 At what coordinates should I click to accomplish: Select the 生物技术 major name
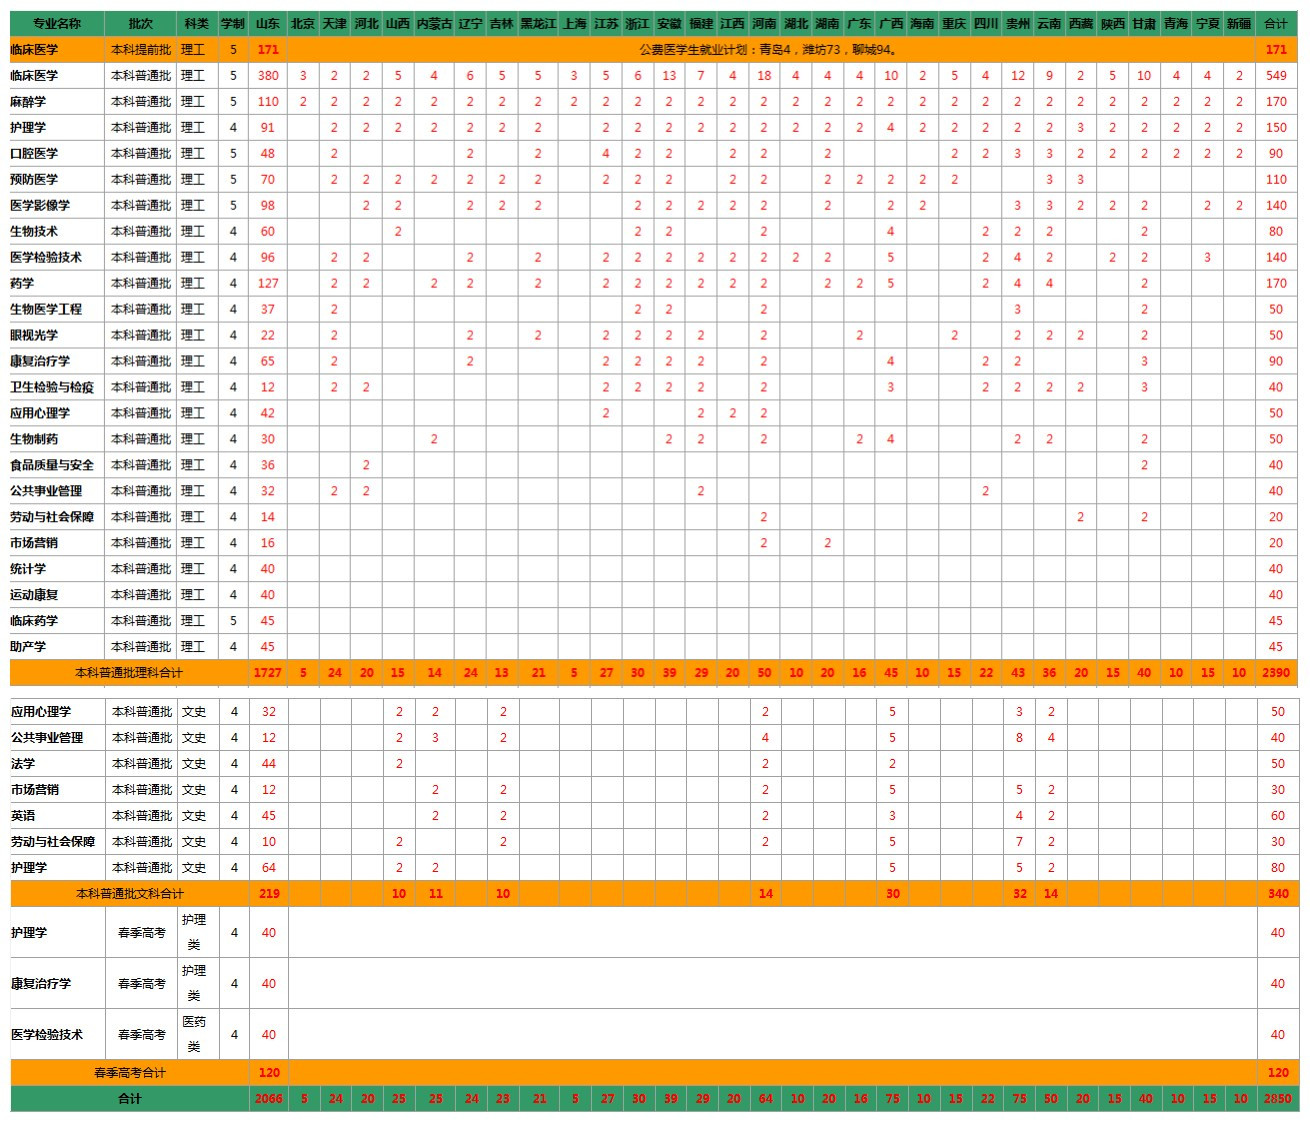(x=34, y=231)
